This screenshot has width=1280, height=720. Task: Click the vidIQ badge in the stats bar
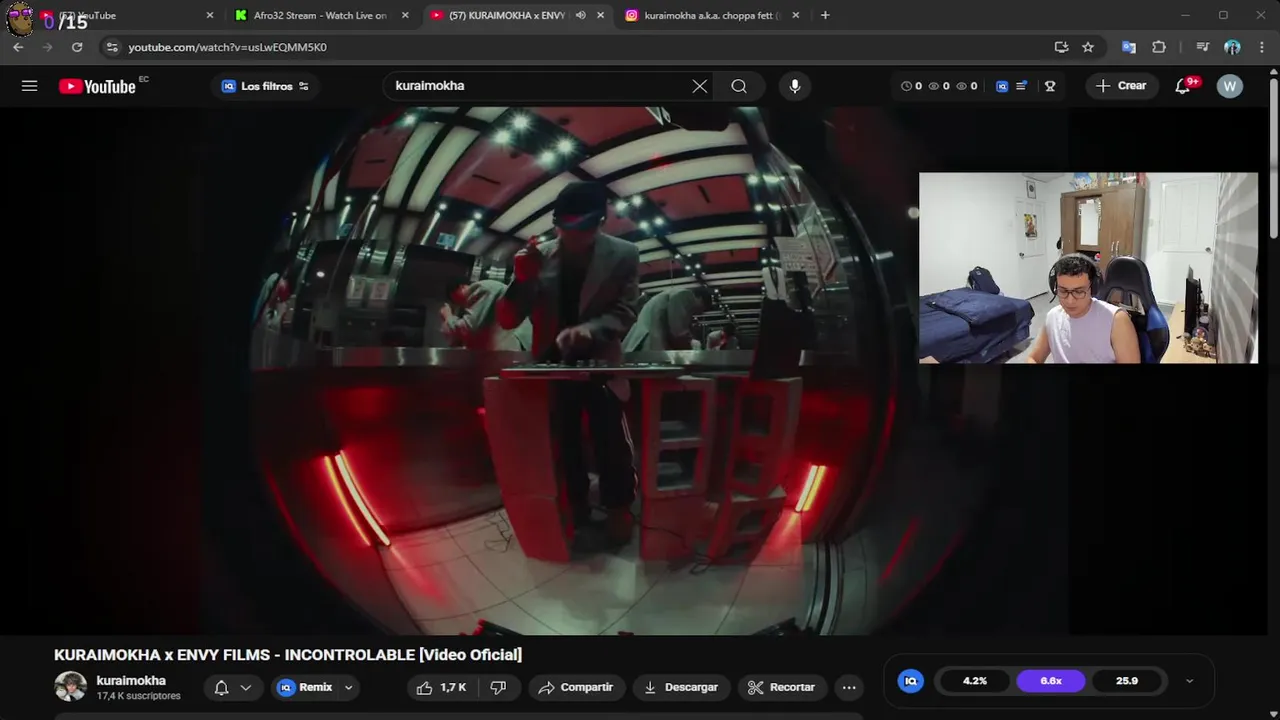911,681
